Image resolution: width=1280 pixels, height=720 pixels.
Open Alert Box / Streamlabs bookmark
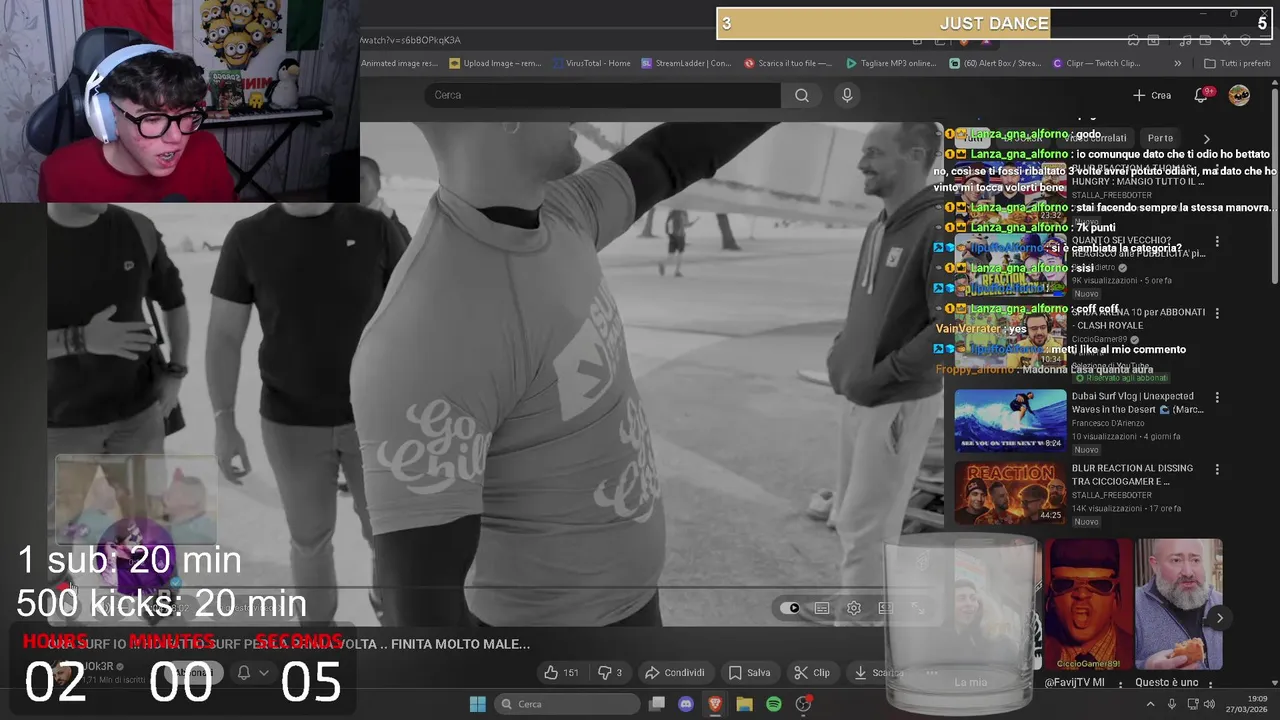pyautogui.click(x=994, y=63)
